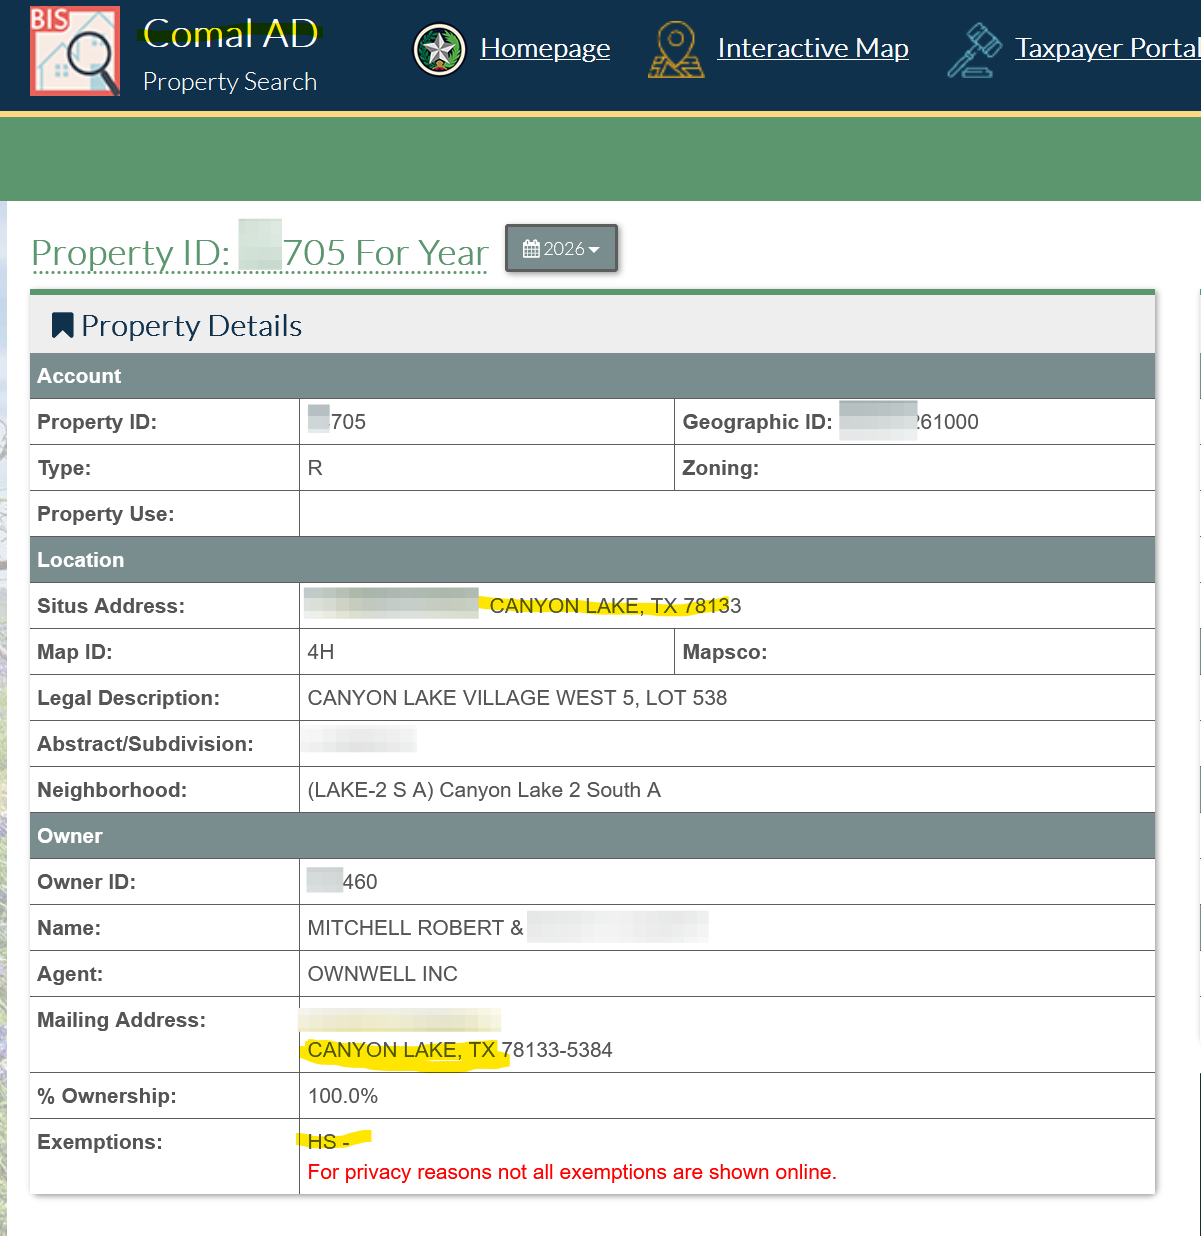Screen dimensions: 1201x1236
Task: Click the Owner section header
Action: 592,836
